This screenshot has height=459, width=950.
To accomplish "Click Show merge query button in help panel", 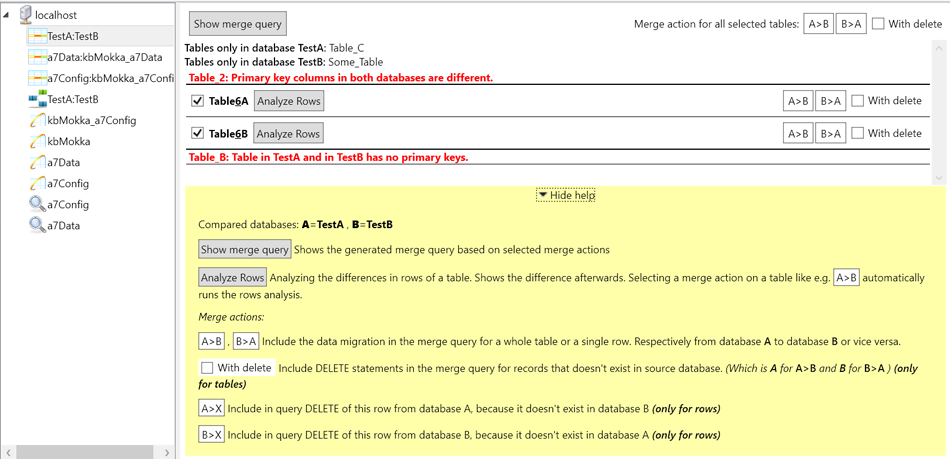I will (x=245, y=249).
